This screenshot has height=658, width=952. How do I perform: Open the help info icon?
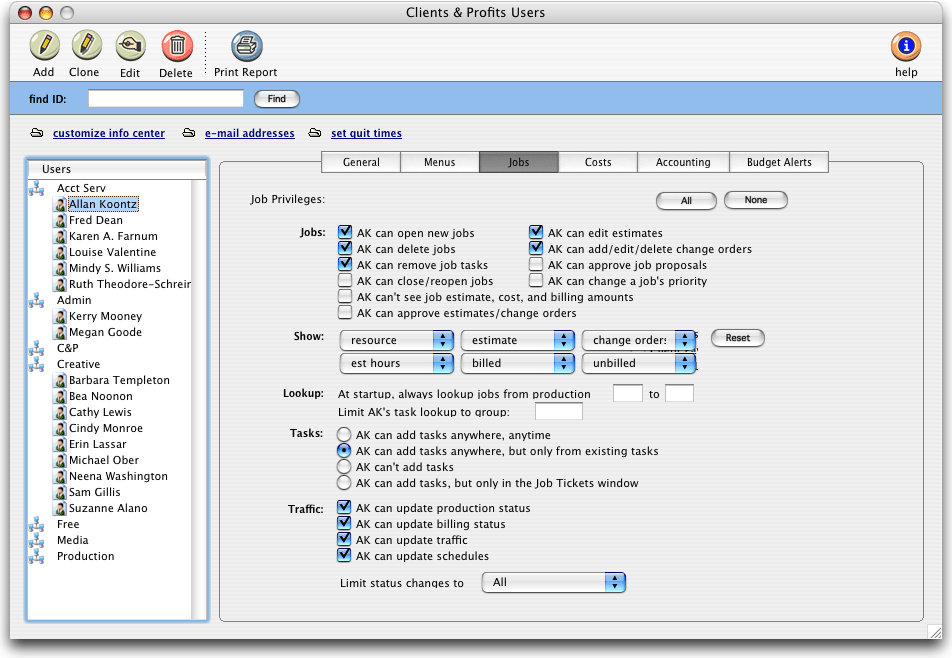pyautogui.click(x=906, y=46)
